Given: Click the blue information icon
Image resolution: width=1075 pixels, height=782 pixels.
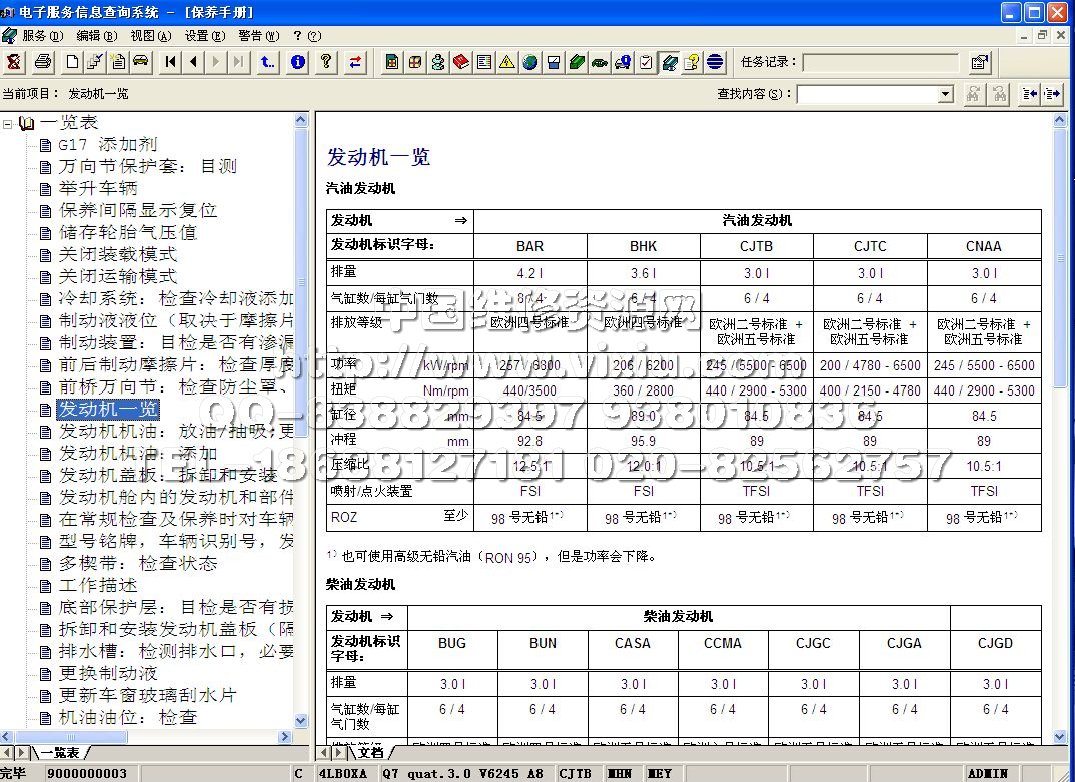Looking at the screenshot, I should (x=297, y=62).
